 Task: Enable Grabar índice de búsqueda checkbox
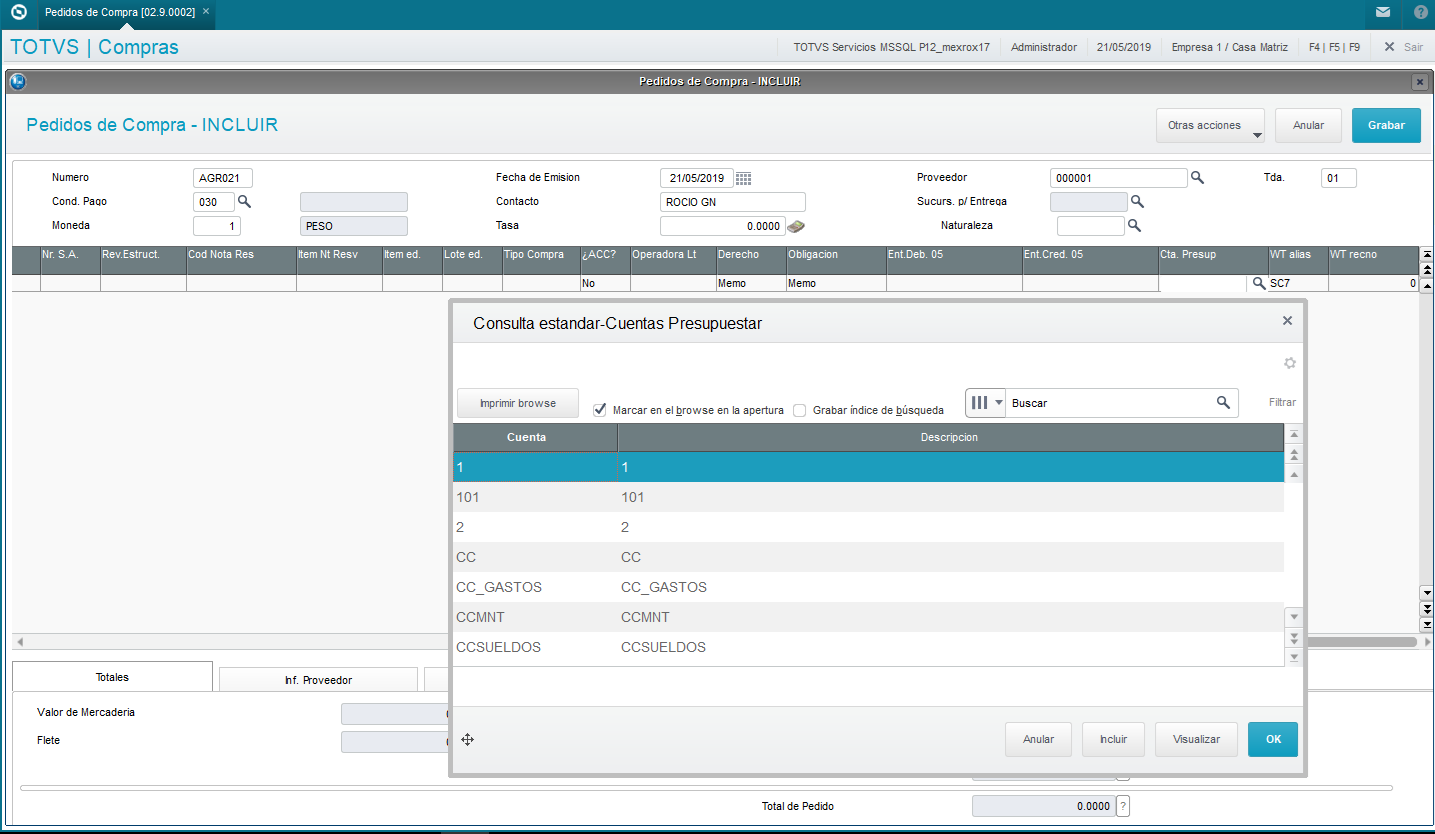(x=800, y=410)
